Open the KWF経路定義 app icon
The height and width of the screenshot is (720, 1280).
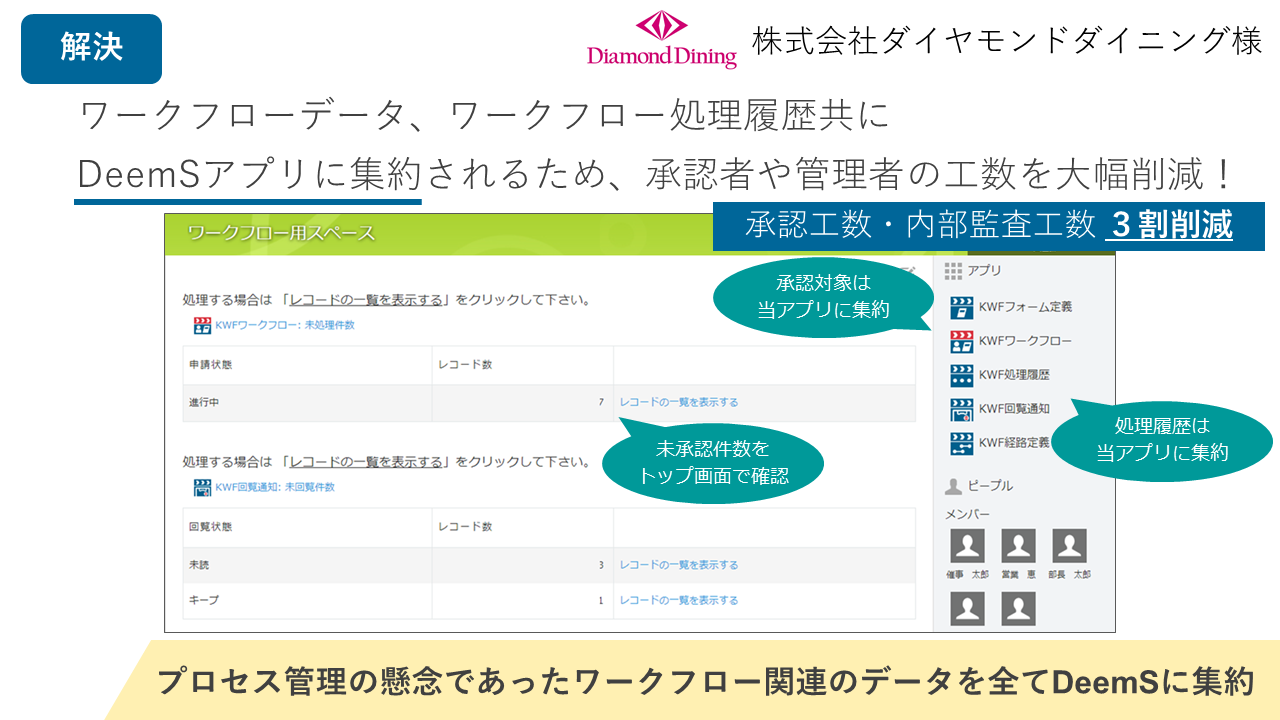tap(961, 443)
